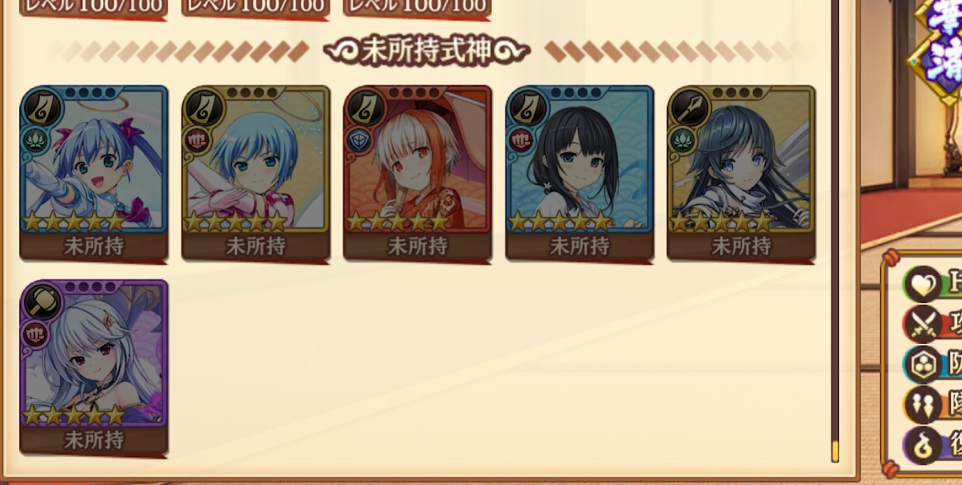The height and width of the screenshot is (485, 962).
Task: Click hammer weapon icon on purple card
Action: point(42,302)
